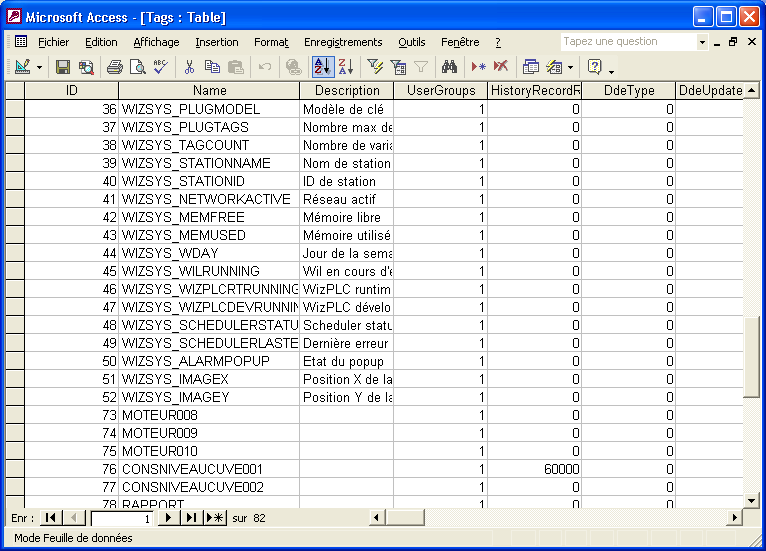Click the Print icon in toolbar
Image resolution: width=766 pixels, height=551 pixels.
point(115,67)
